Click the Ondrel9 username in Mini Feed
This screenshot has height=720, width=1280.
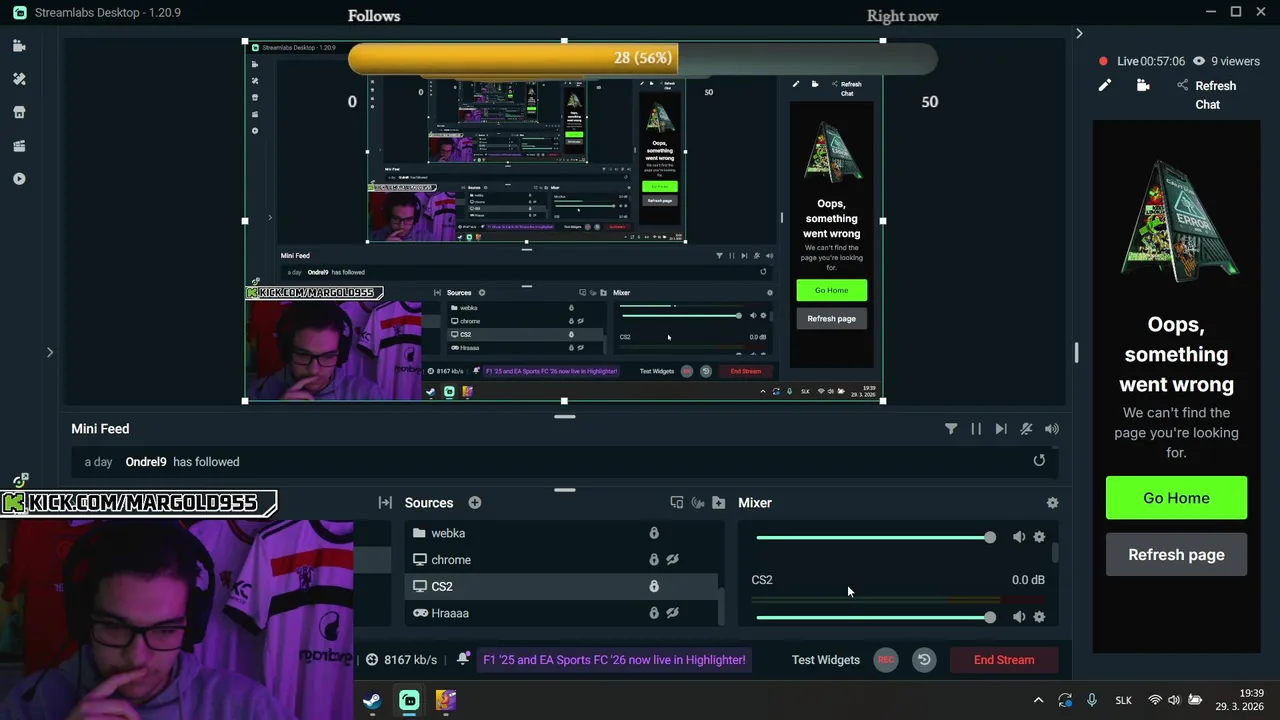(x=146, y=462)
